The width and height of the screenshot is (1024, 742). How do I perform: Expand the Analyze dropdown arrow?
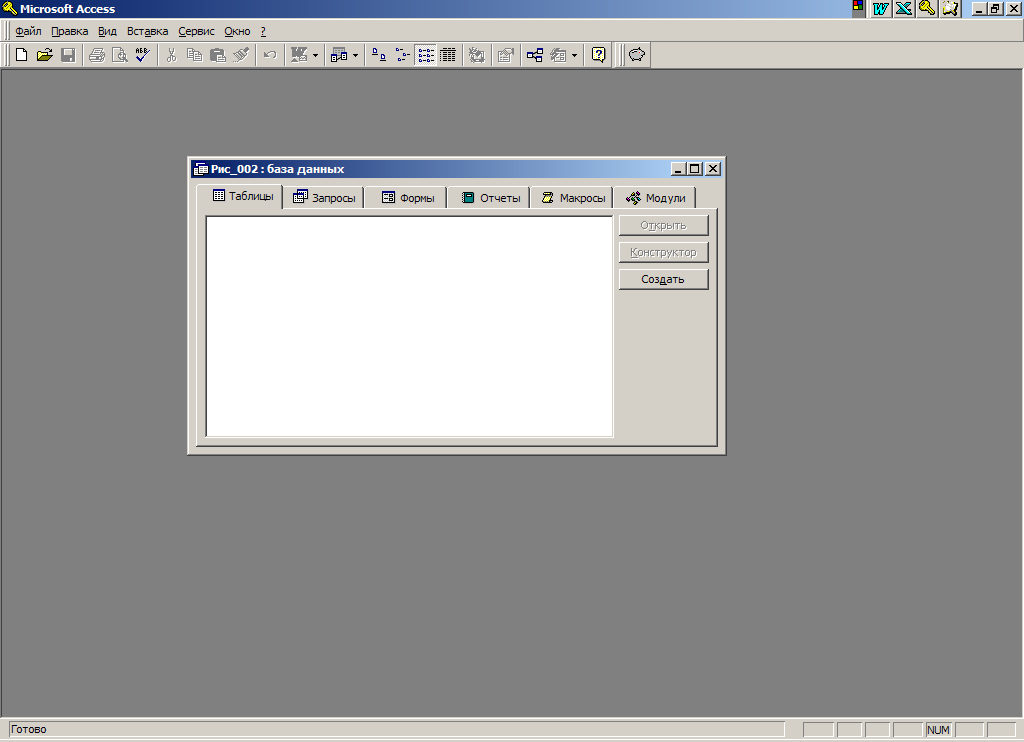355,56
